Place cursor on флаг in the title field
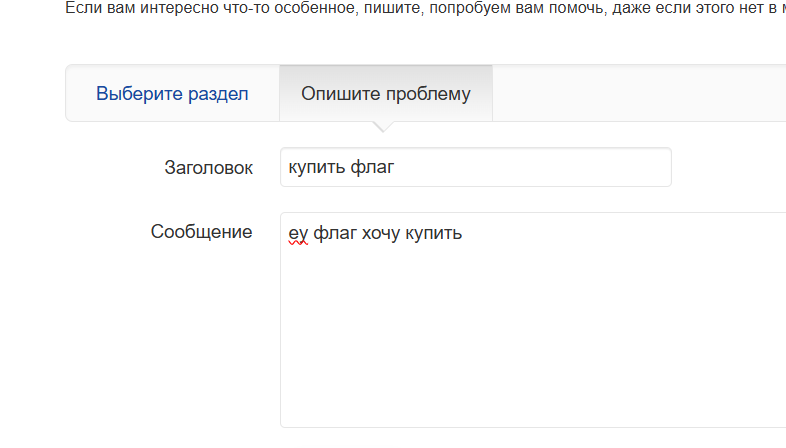786x448 pixels. (374, 167)
